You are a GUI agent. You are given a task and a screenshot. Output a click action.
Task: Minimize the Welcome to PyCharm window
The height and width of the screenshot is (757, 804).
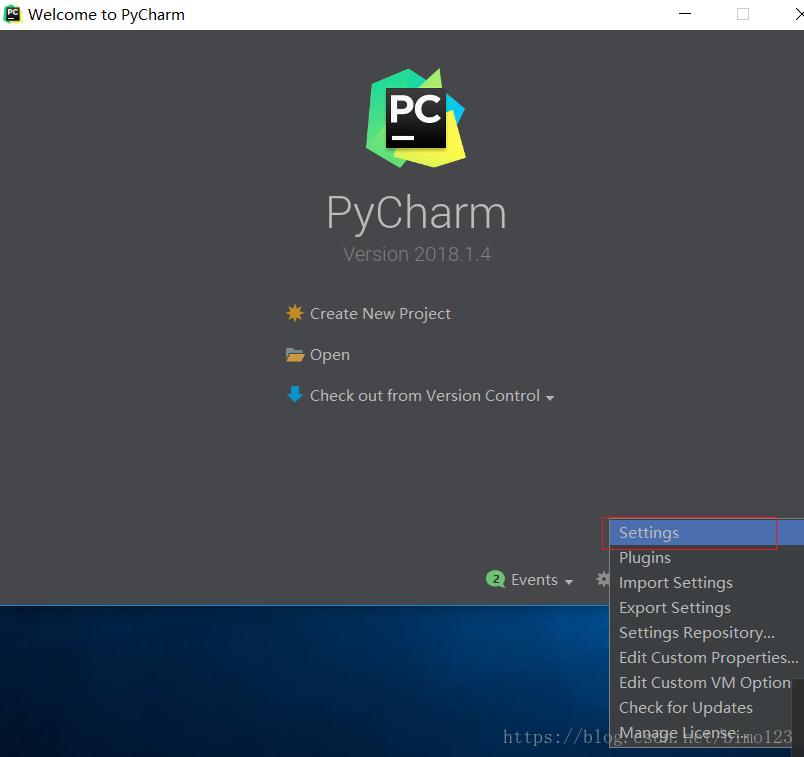685,14
